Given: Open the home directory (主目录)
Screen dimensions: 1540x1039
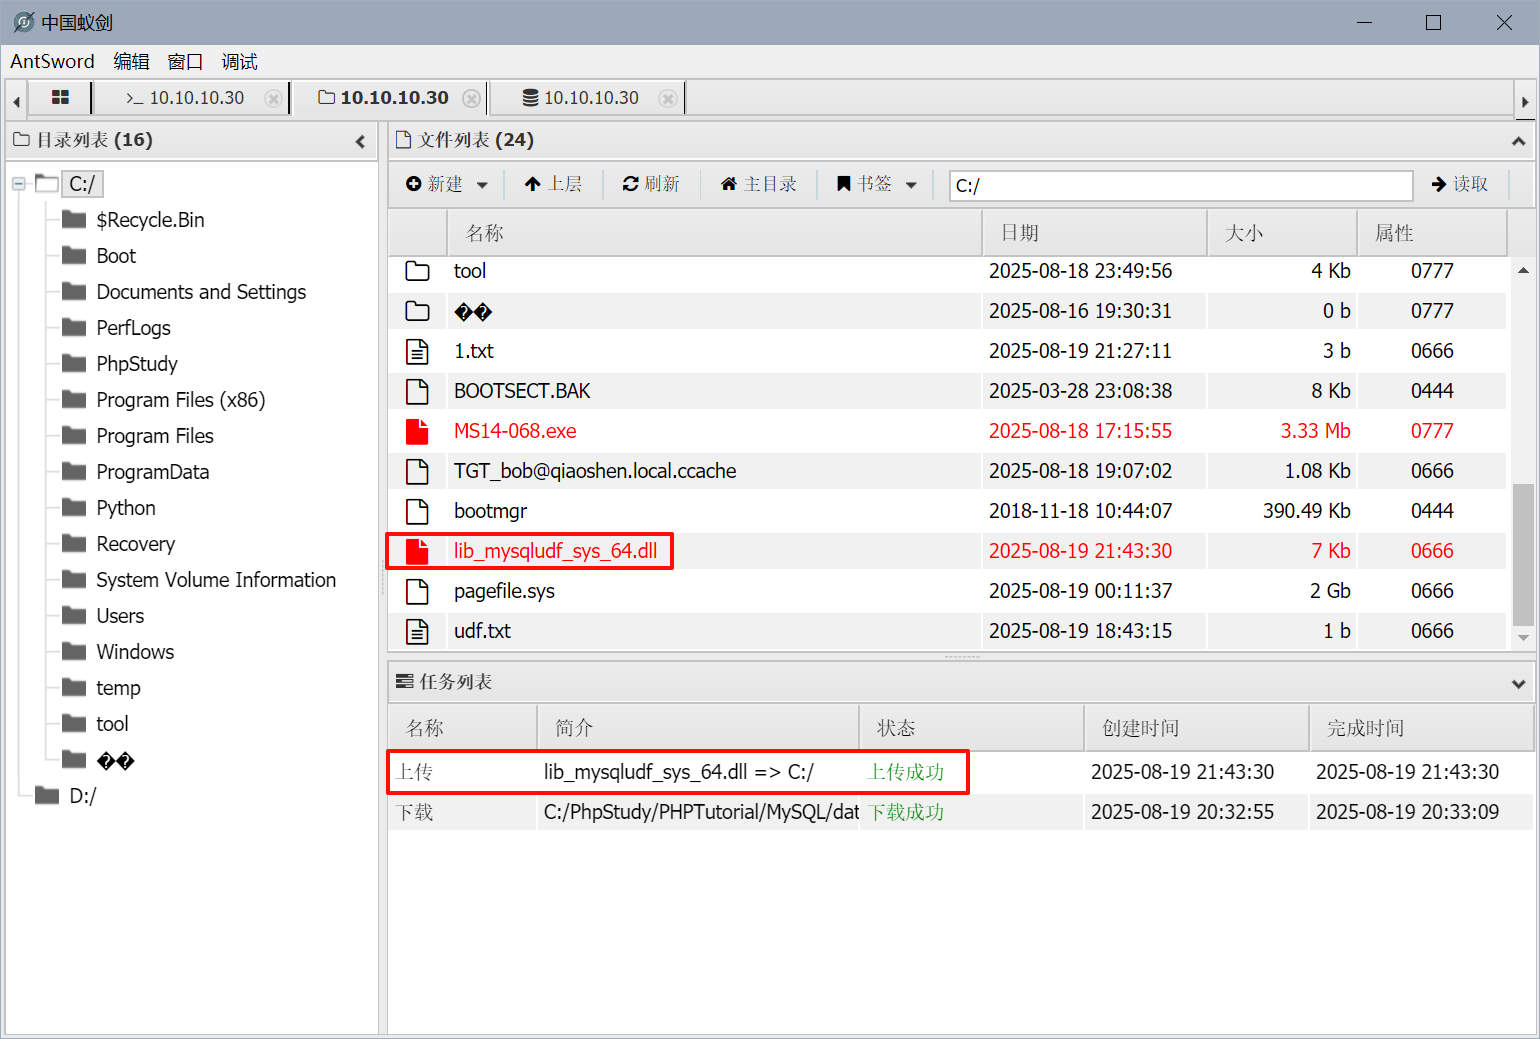Looking at the screenshot, I should click(x=759, y=184).
